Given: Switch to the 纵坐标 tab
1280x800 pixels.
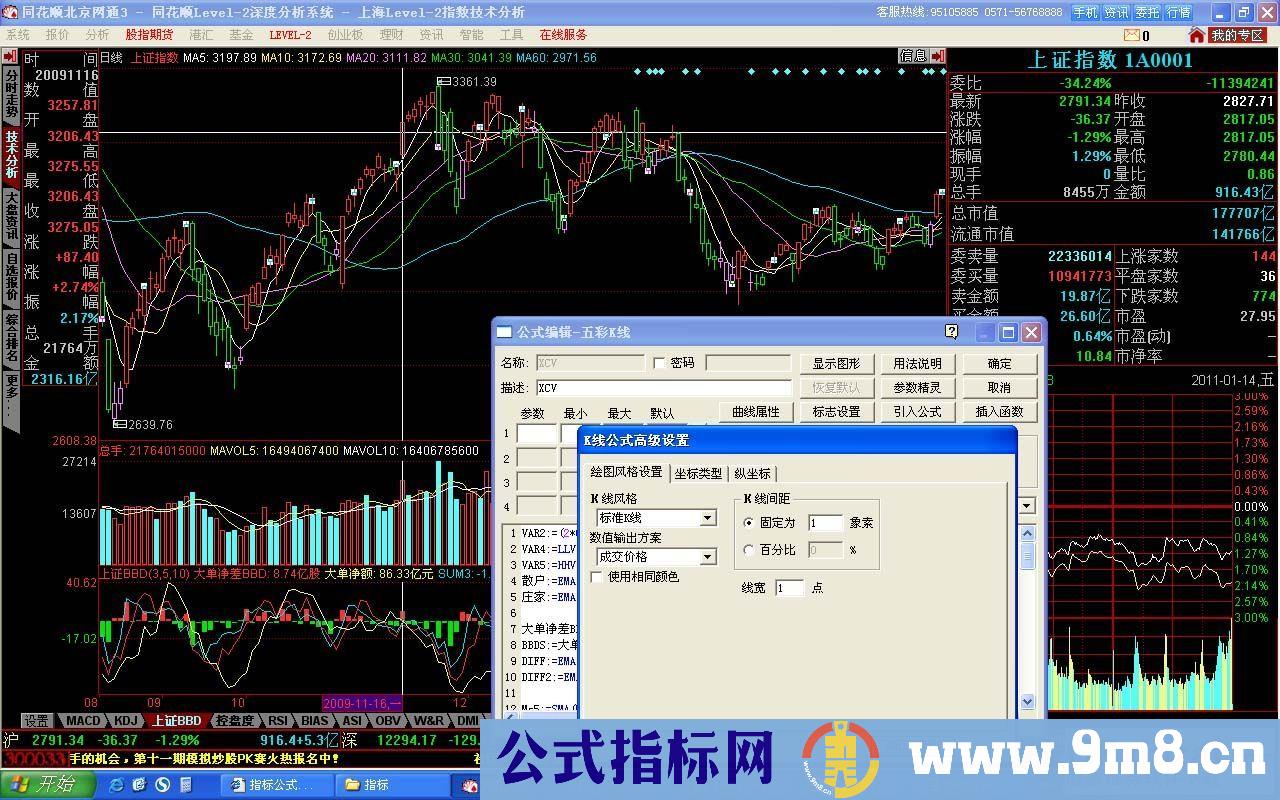Looking at the screenshot, I should pyautogui.click(x=752, y=474).
